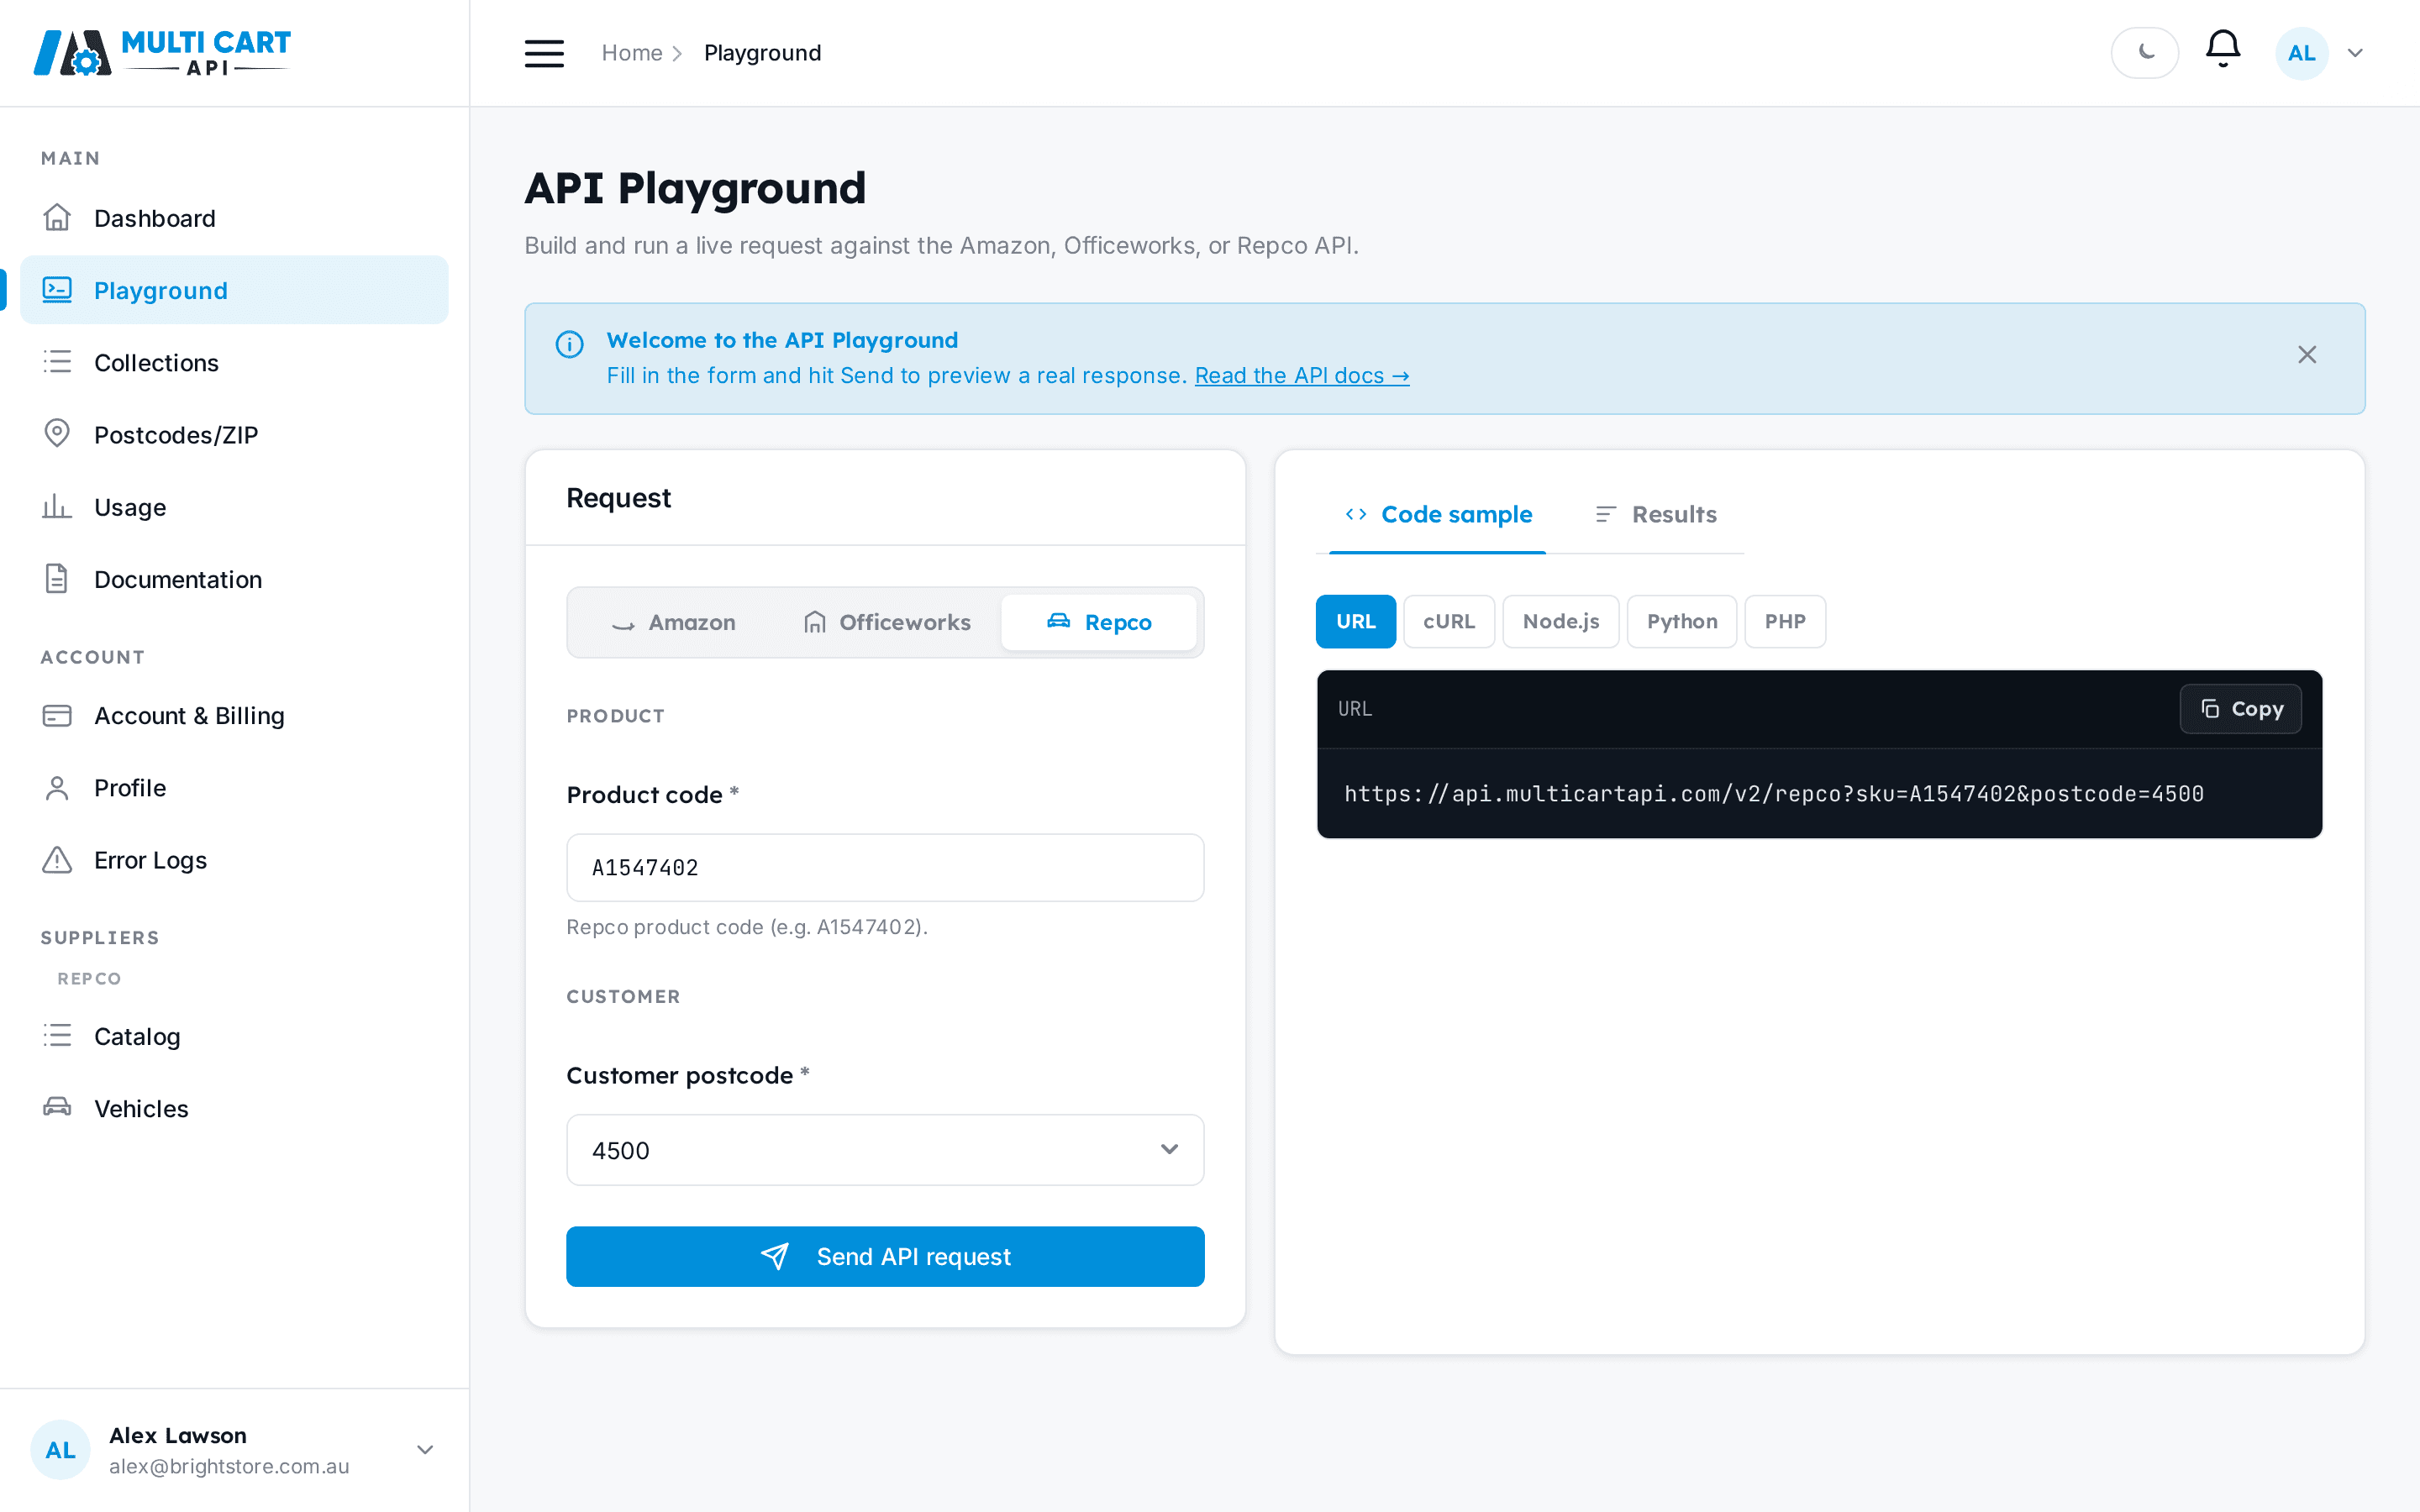
Task: Click the Playground terminal icon
Action: [x=57, y=290]
